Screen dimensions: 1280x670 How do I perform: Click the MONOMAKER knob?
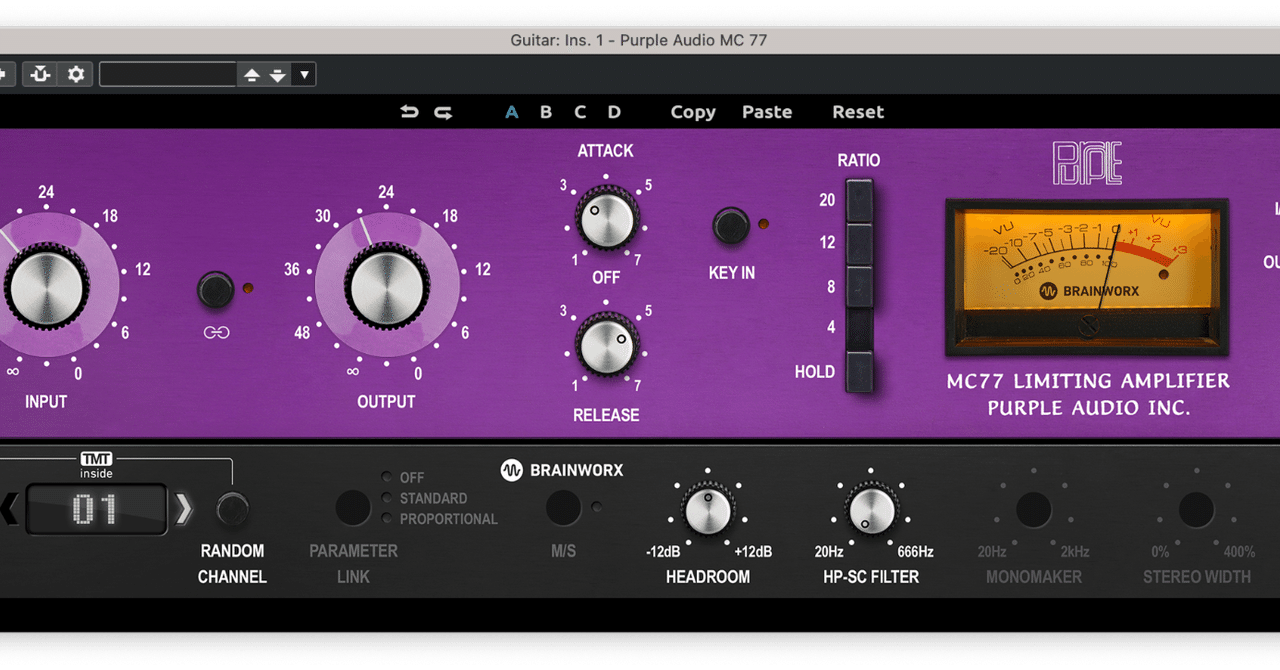[1034, 510]
